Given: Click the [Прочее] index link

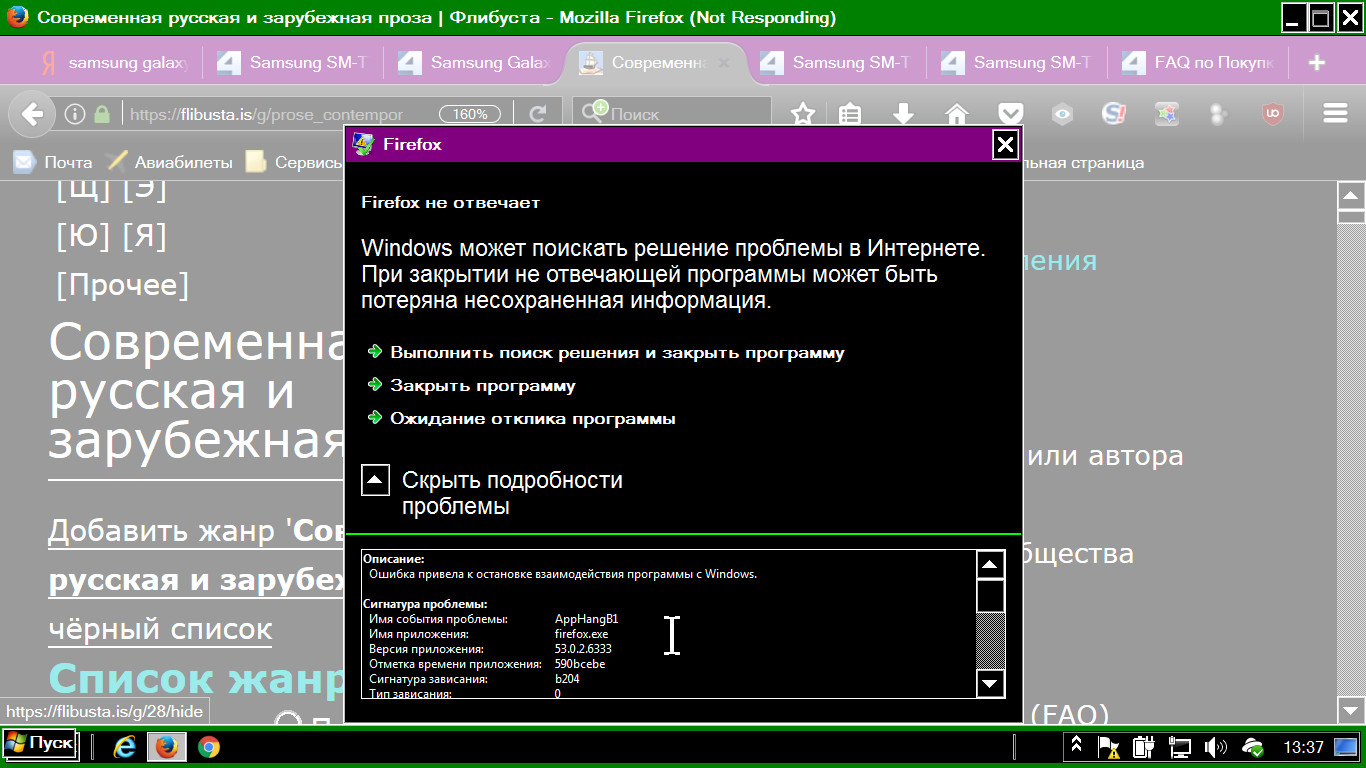Looking at the screenshot, I should (x=123, y=285).
